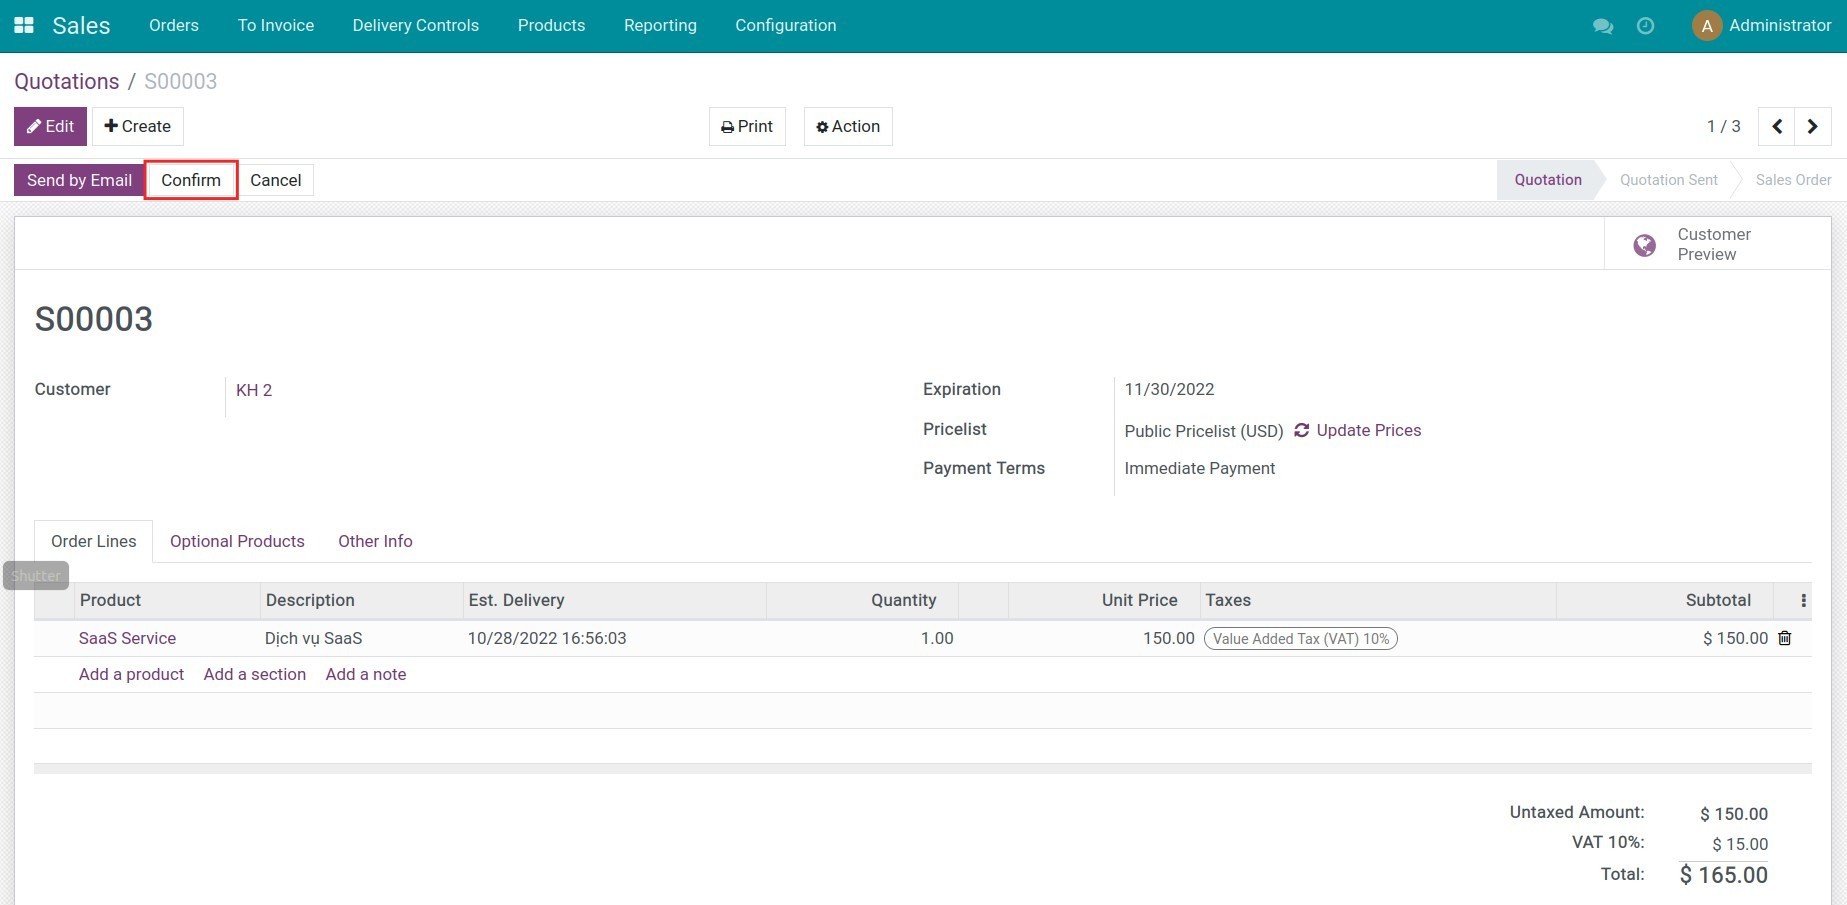Open customer KH 2 record

click(254, 390)
